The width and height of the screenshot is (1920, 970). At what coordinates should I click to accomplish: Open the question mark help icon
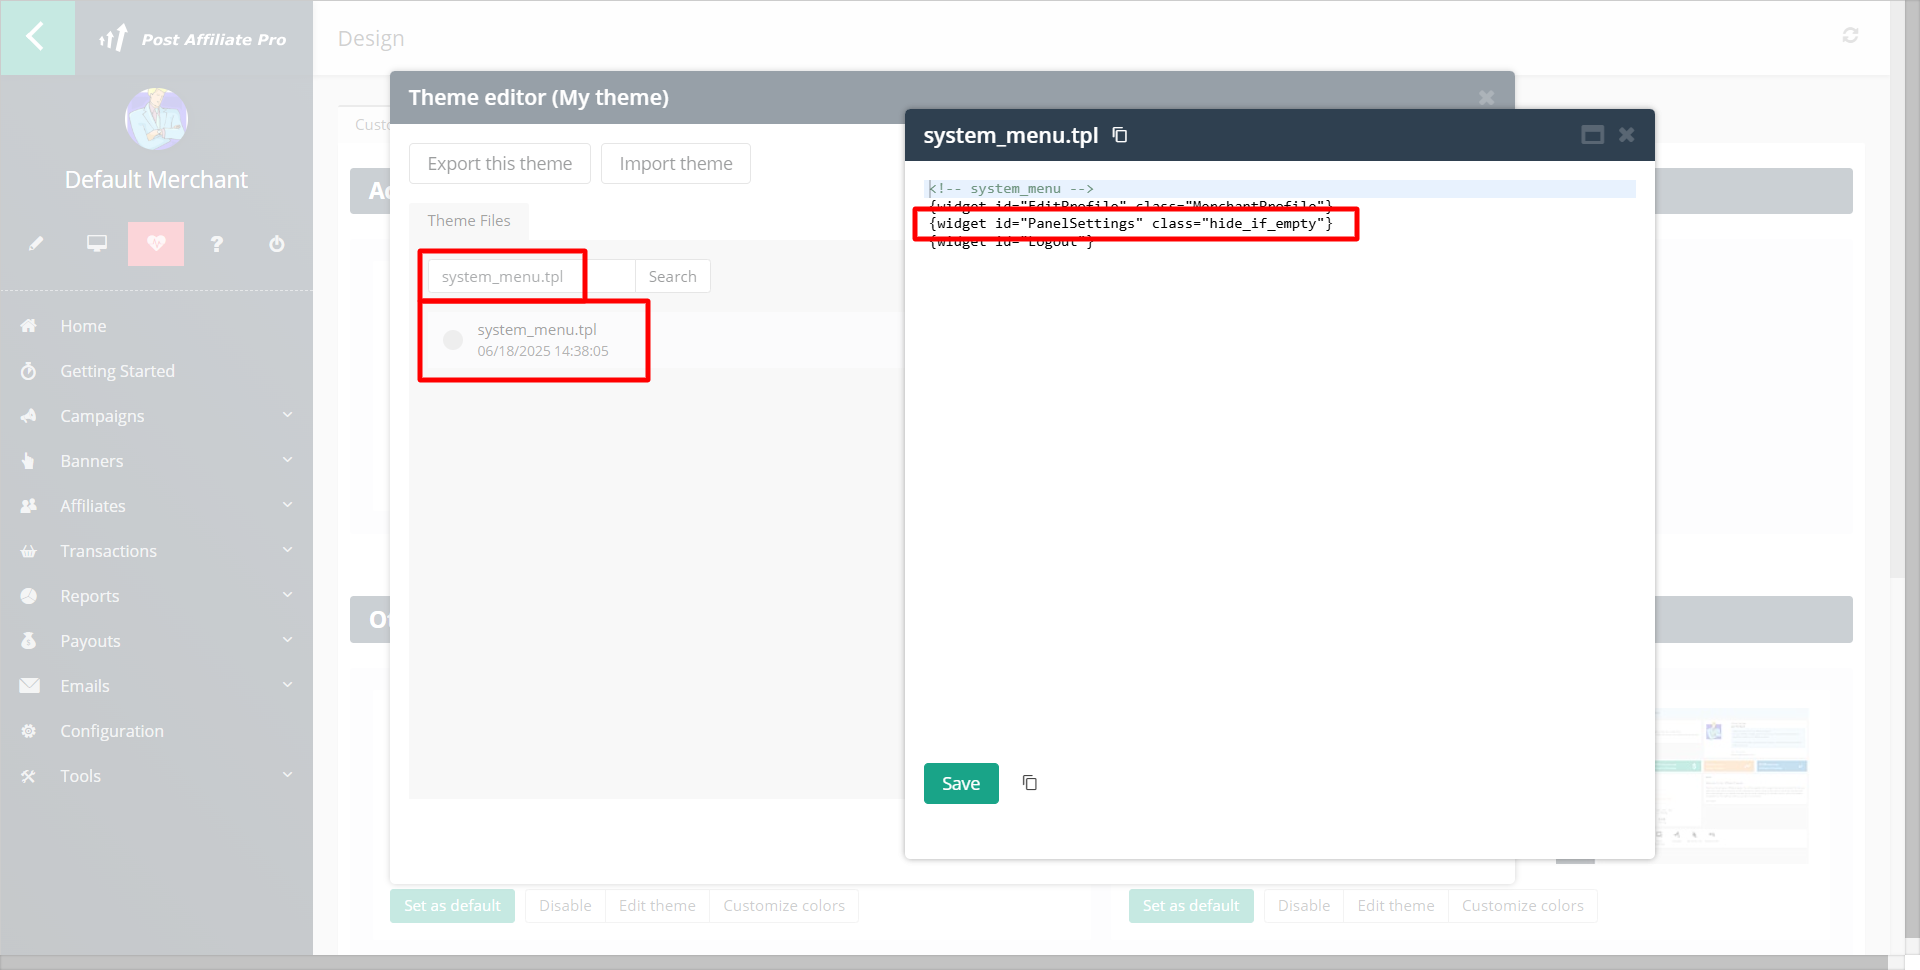click(217, 244)
